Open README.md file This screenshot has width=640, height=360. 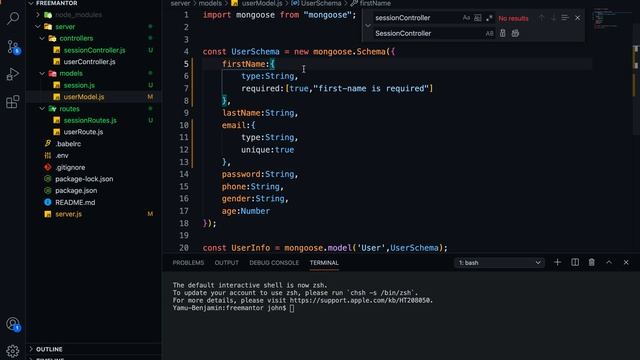pos(75,203)
